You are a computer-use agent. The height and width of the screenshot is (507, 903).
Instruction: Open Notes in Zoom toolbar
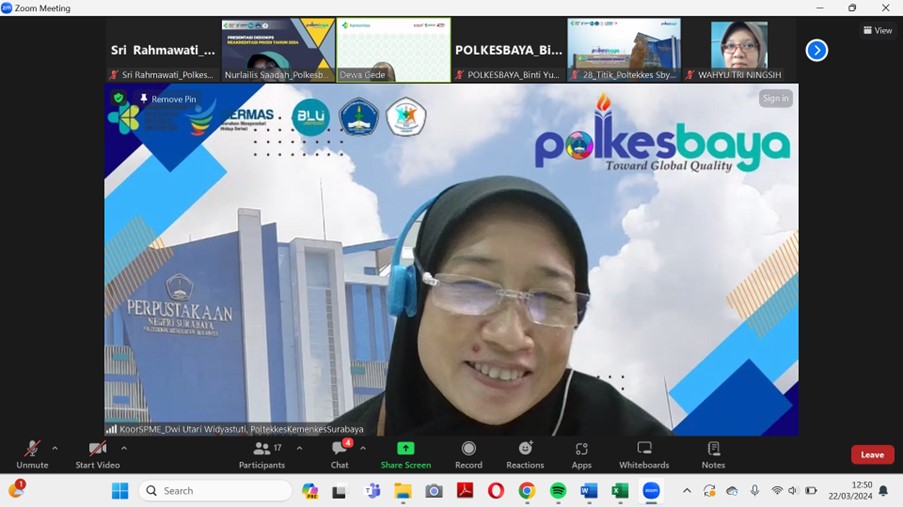tap(713, 455)
